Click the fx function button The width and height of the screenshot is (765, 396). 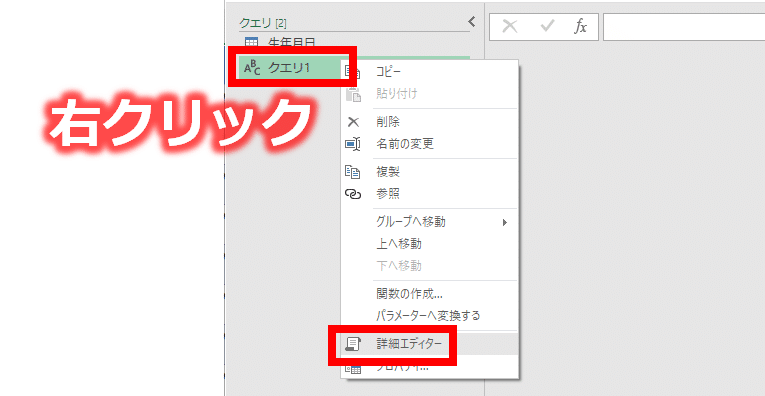(580, 27)
